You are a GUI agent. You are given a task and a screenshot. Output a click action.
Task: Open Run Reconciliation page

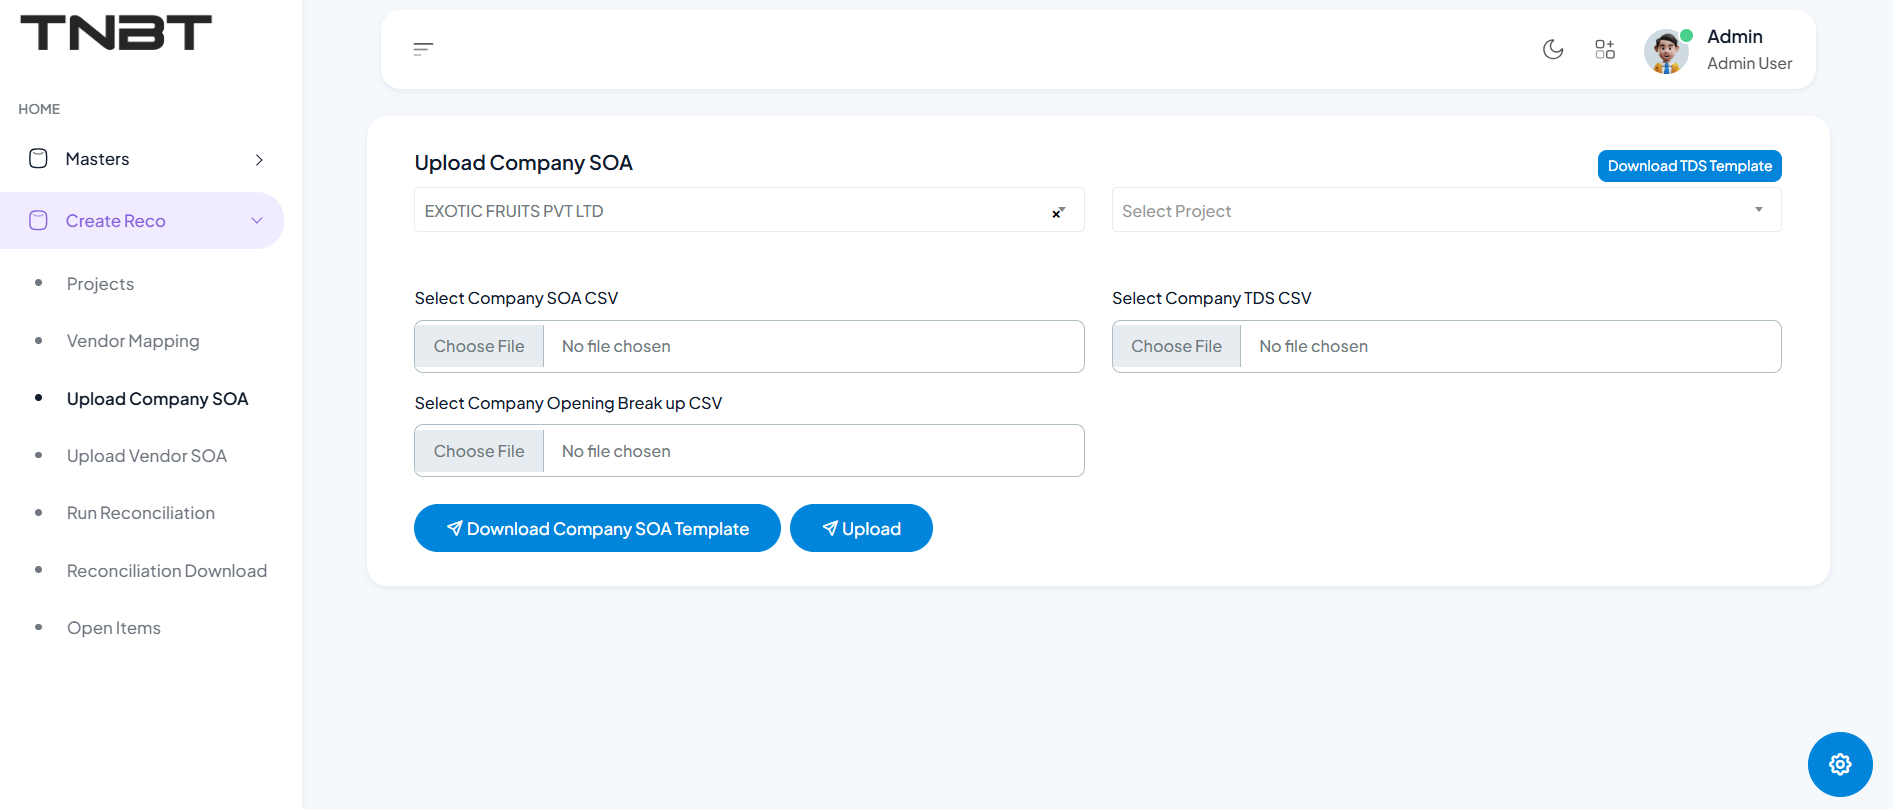pyautogui.click(x=141, y=513)
